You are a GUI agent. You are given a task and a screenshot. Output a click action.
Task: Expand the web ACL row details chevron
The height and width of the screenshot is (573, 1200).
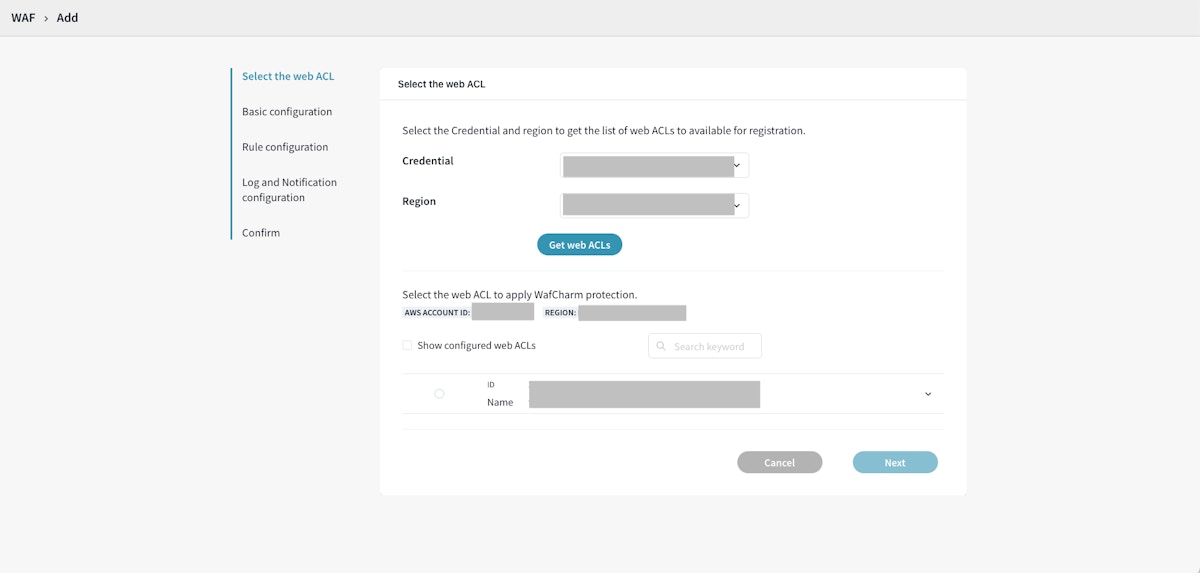[928, 394]
